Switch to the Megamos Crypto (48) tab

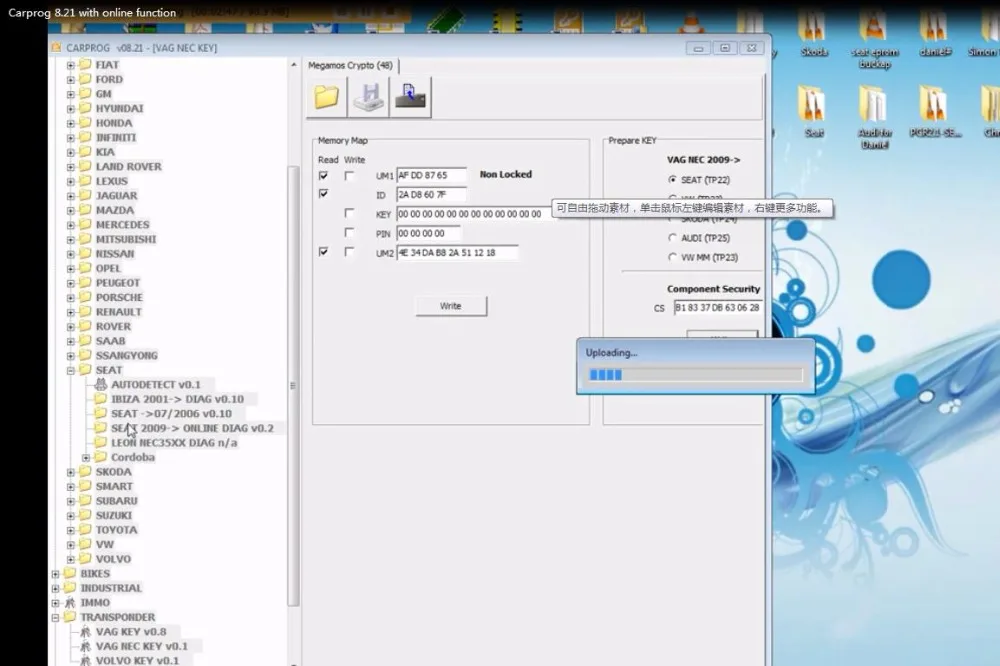pyautogui.click(x=350, y=65)
